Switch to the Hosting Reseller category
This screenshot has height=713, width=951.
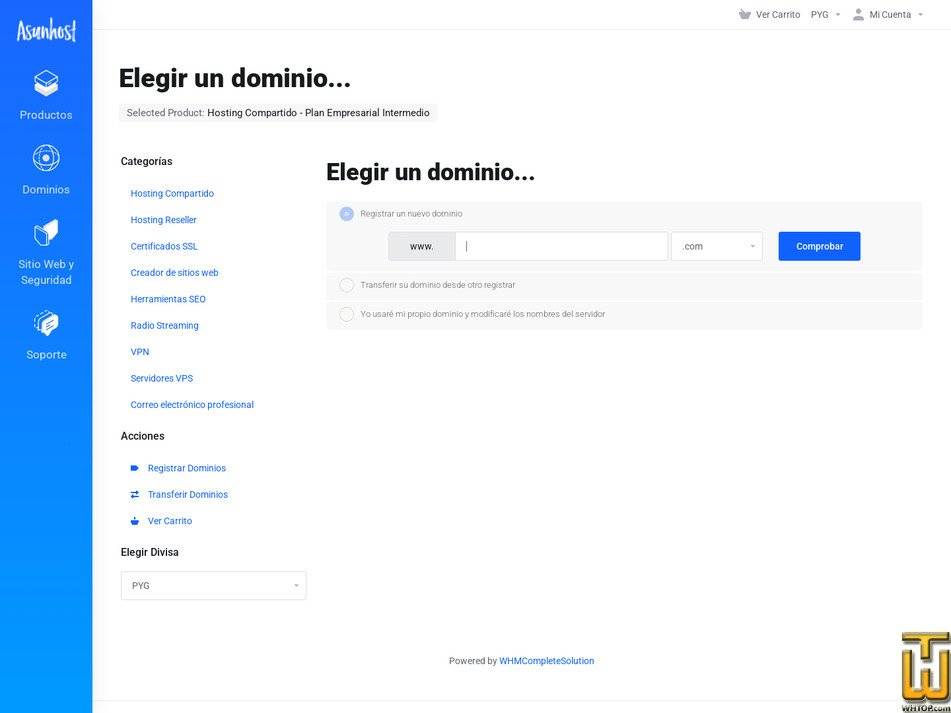(163, 219)
